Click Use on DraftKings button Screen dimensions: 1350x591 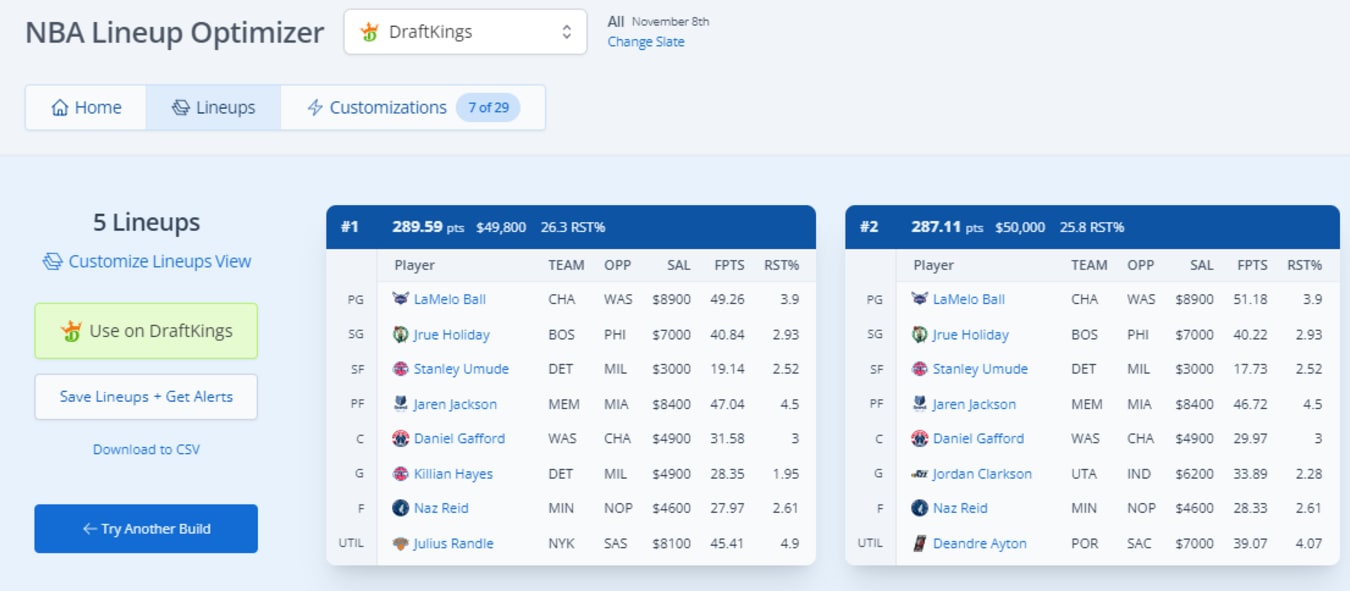coord(146,331)
